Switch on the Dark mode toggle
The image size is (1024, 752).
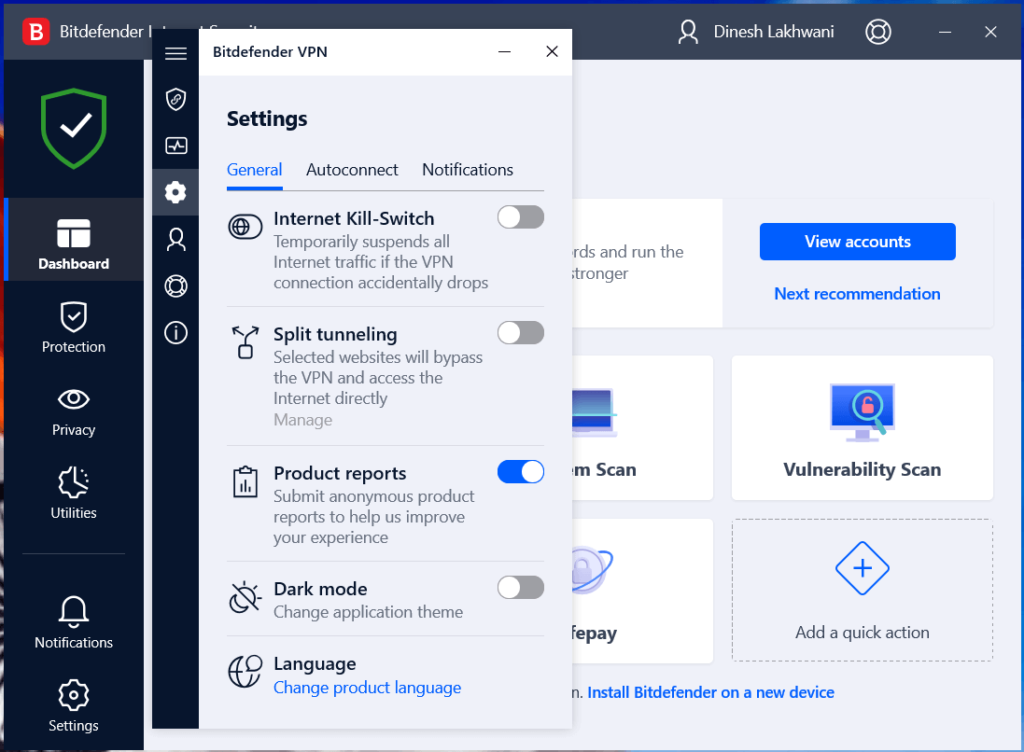[x=520, y=588]
